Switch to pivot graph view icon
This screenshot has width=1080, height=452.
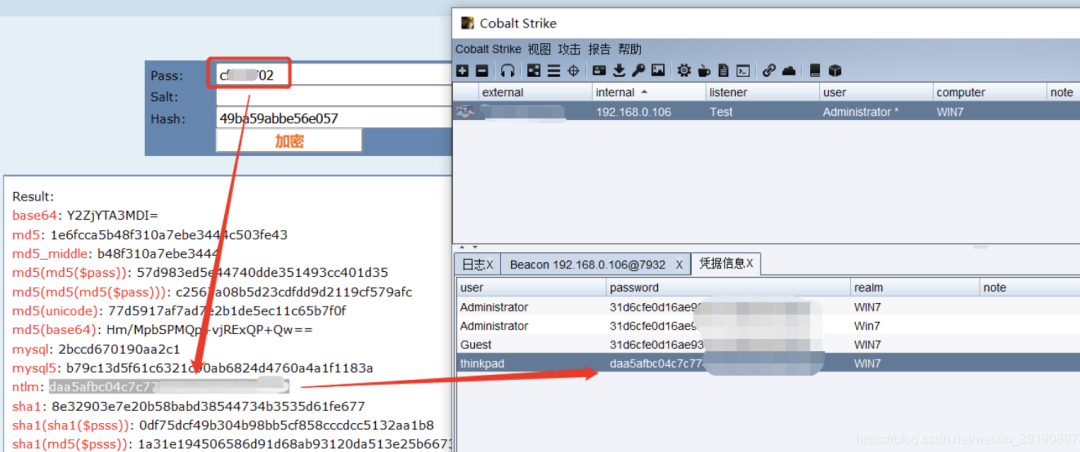pyautogui.click(x=534, y=70)
